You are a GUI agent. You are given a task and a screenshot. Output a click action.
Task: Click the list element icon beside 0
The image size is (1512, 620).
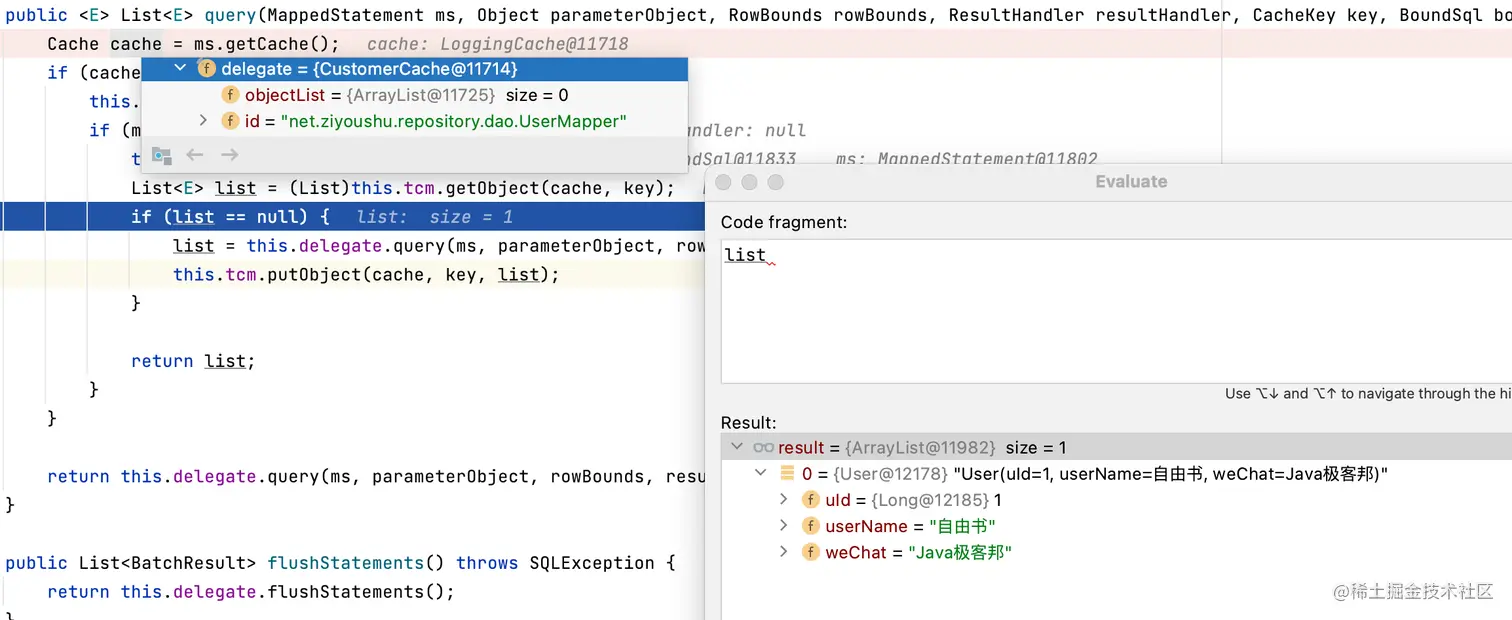point(787,473)
